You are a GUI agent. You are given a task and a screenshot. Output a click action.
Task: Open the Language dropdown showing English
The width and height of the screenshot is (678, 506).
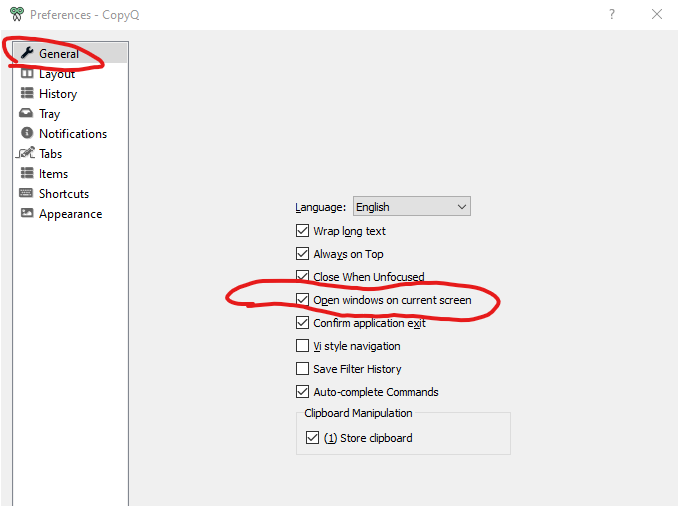point(412,206)
